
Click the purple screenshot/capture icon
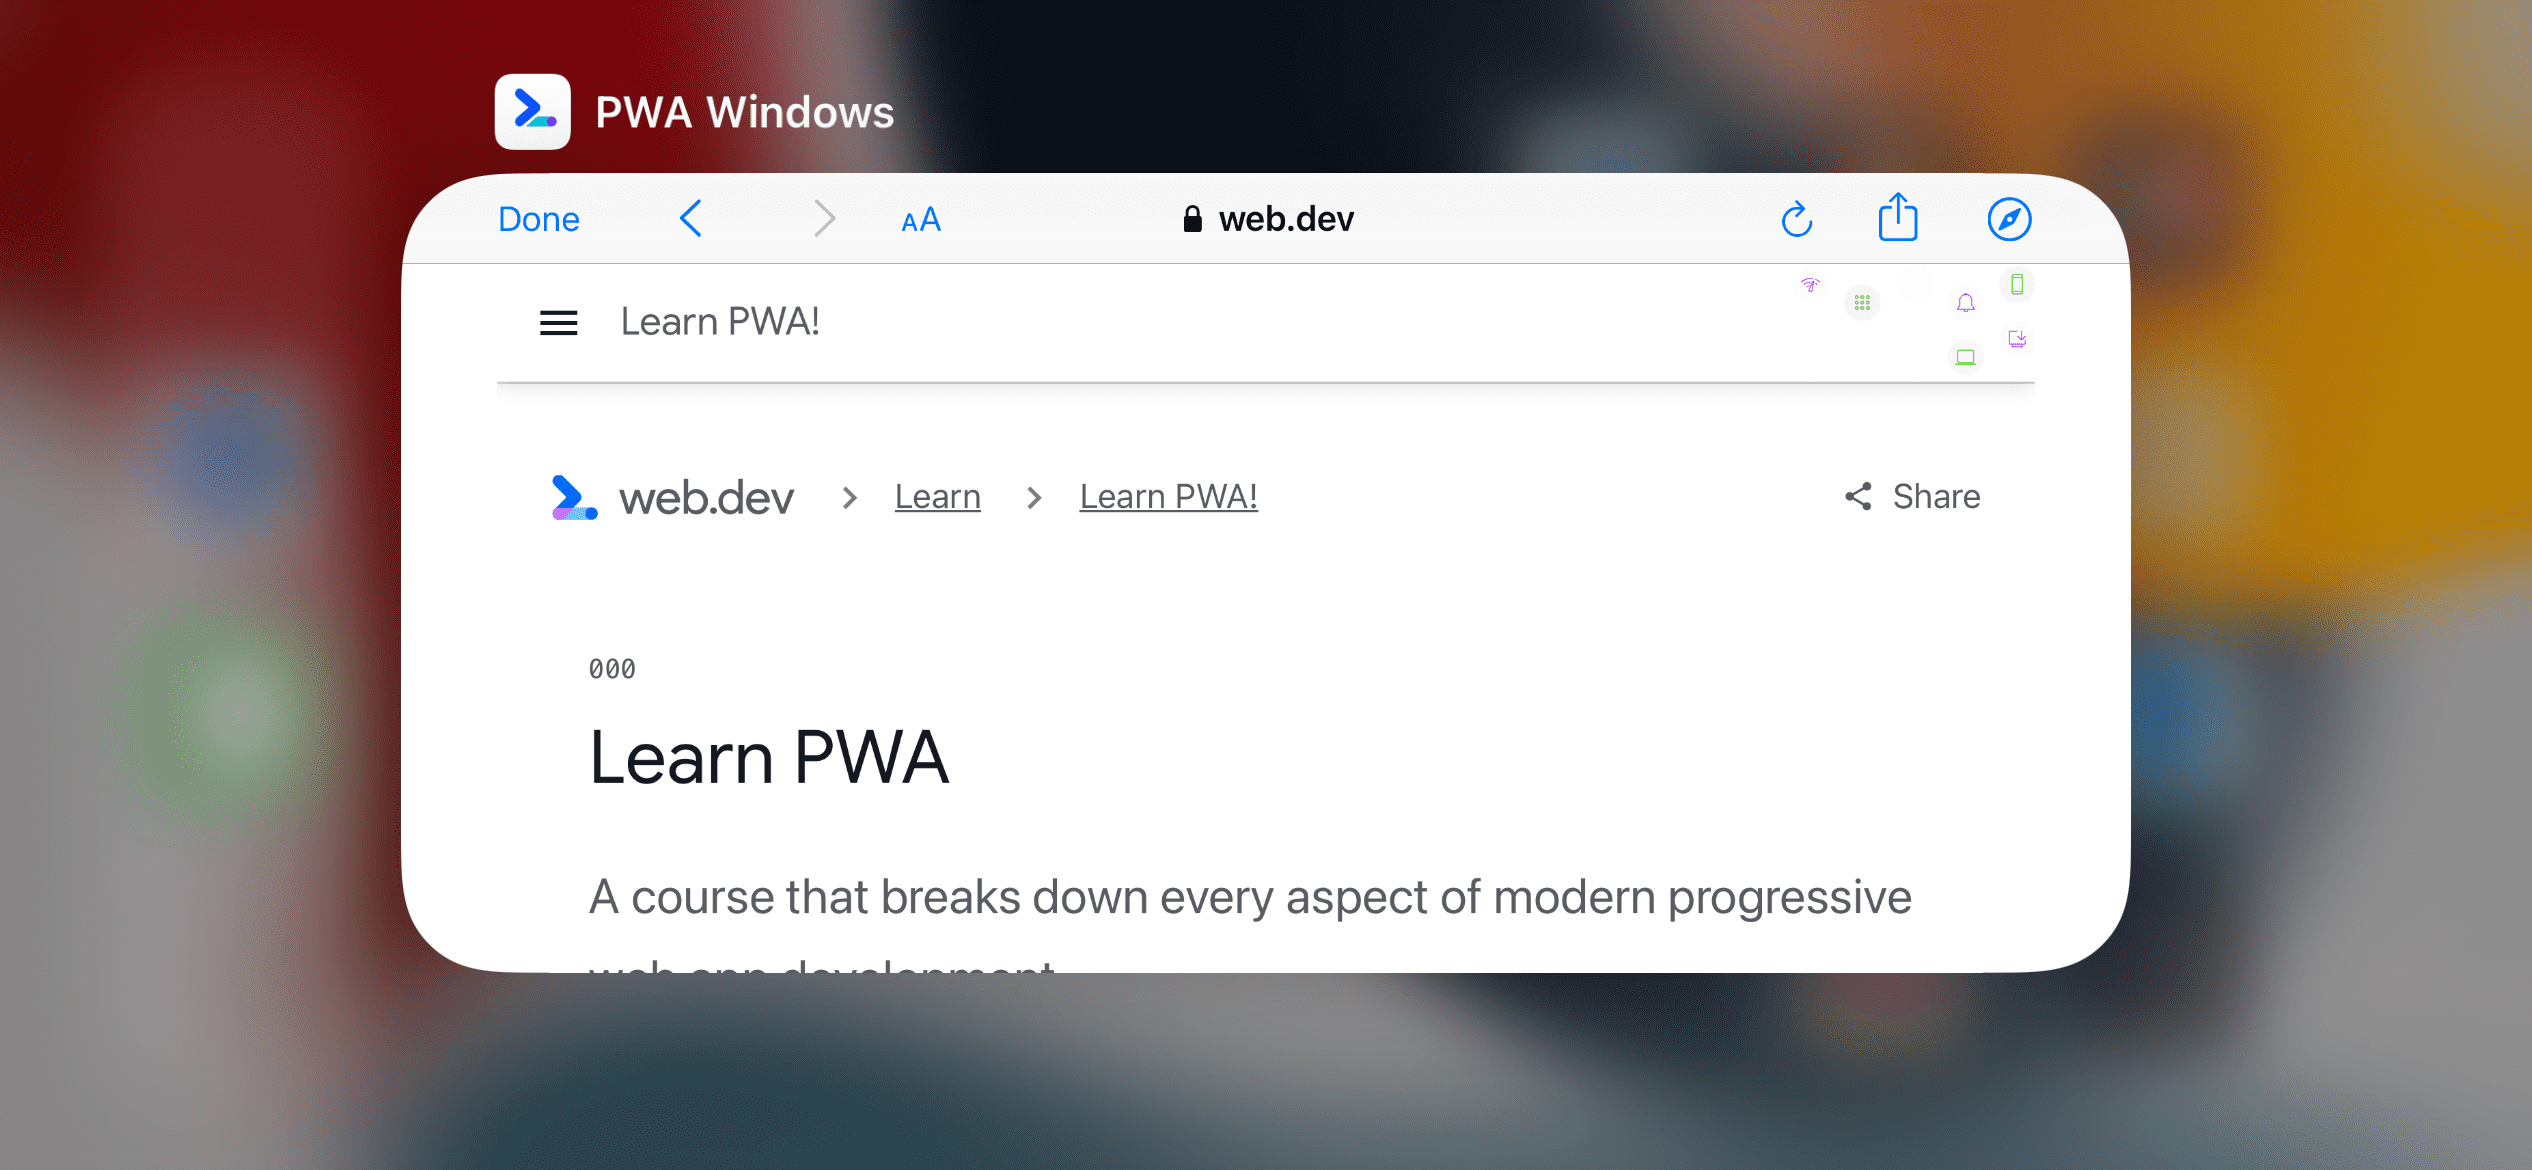2017,341
